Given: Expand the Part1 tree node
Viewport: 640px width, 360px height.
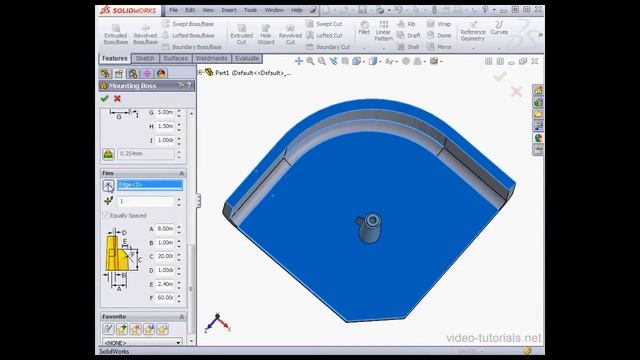Looking at the screenshot, I should click(x=200, y=72).
